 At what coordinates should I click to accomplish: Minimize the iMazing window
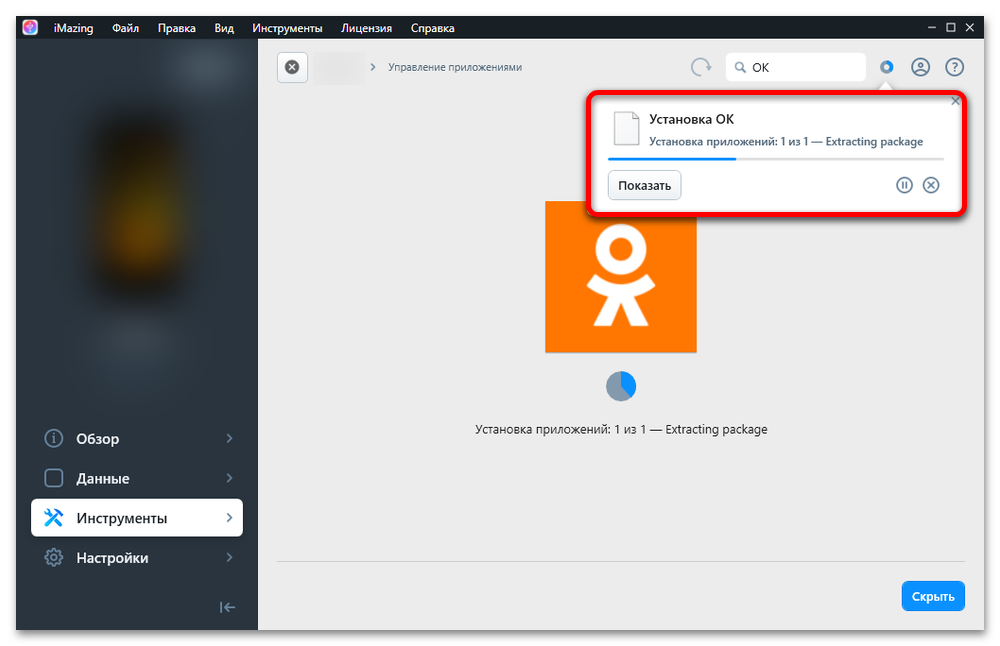932,27
